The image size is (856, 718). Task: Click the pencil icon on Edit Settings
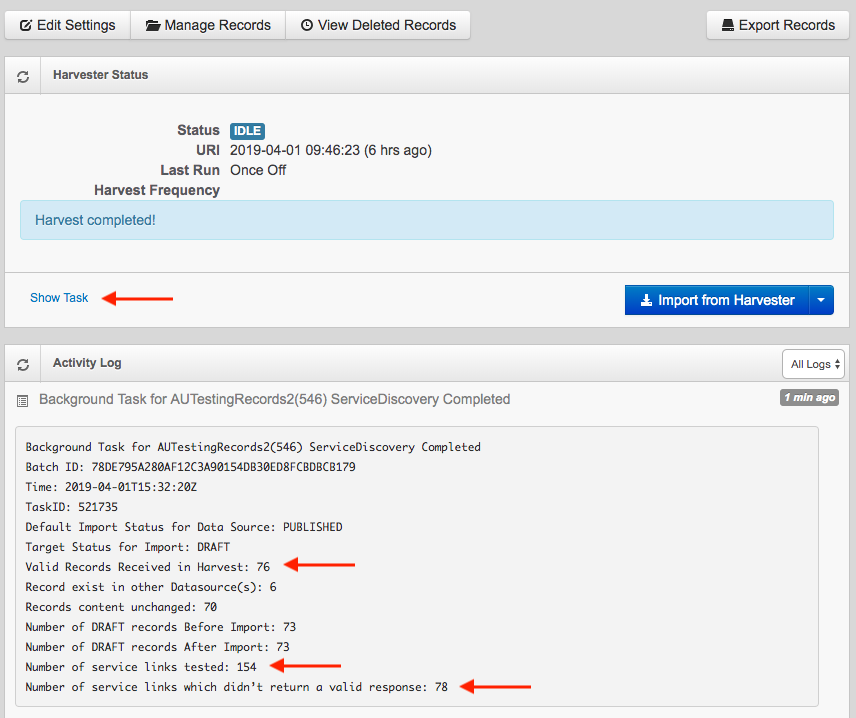click(26, 25)
